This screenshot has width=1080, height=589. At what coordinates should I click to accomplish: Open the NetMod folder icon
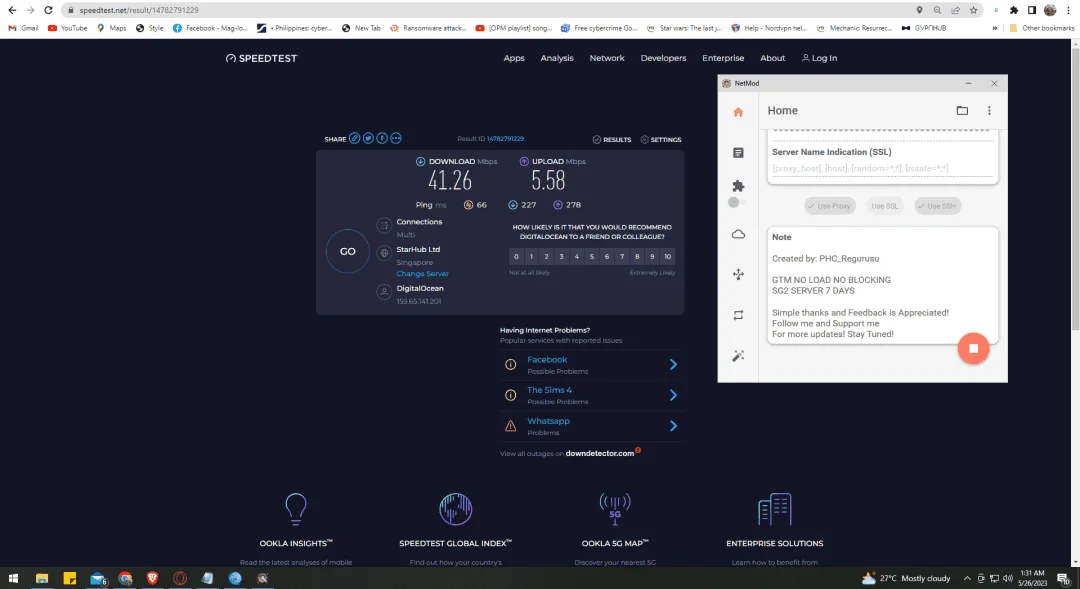962,110
